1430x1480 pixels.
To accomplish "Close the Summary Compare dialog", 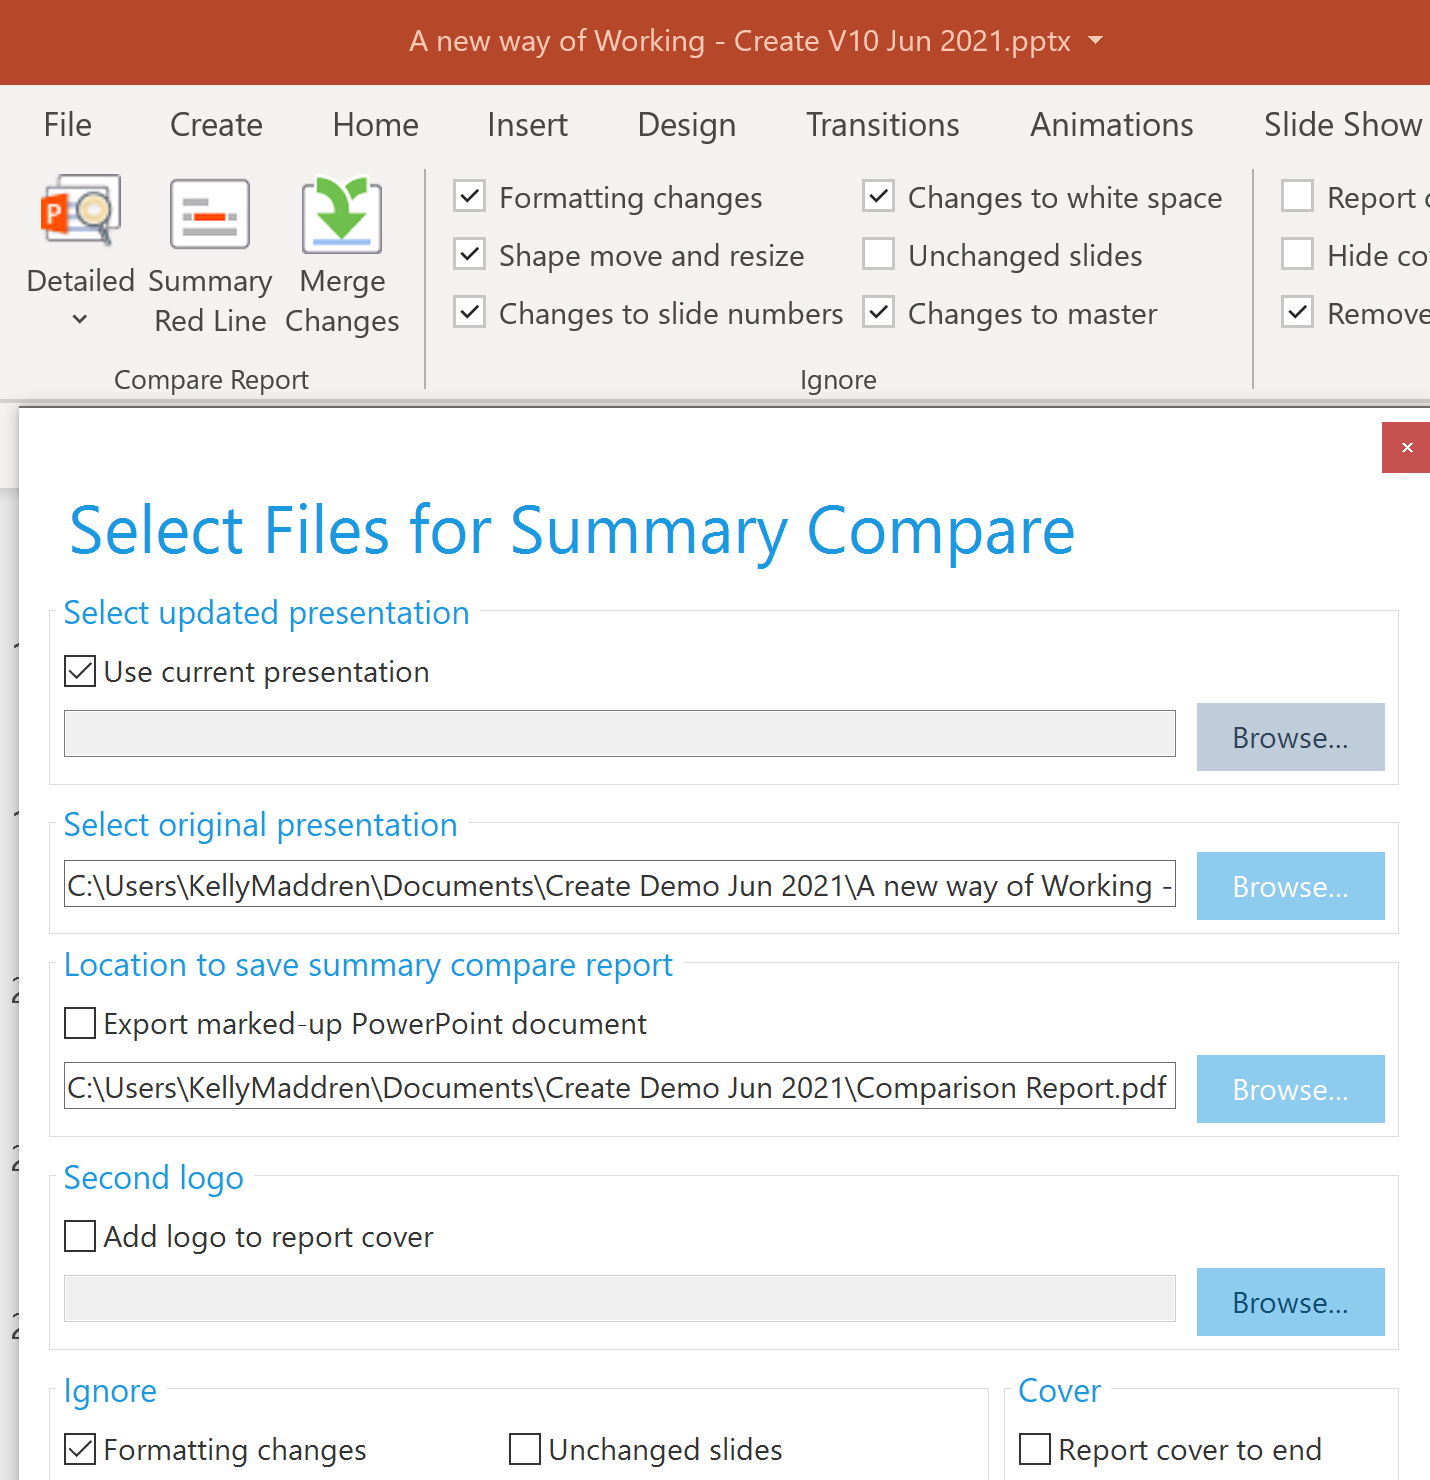I will pos(1406,447).
